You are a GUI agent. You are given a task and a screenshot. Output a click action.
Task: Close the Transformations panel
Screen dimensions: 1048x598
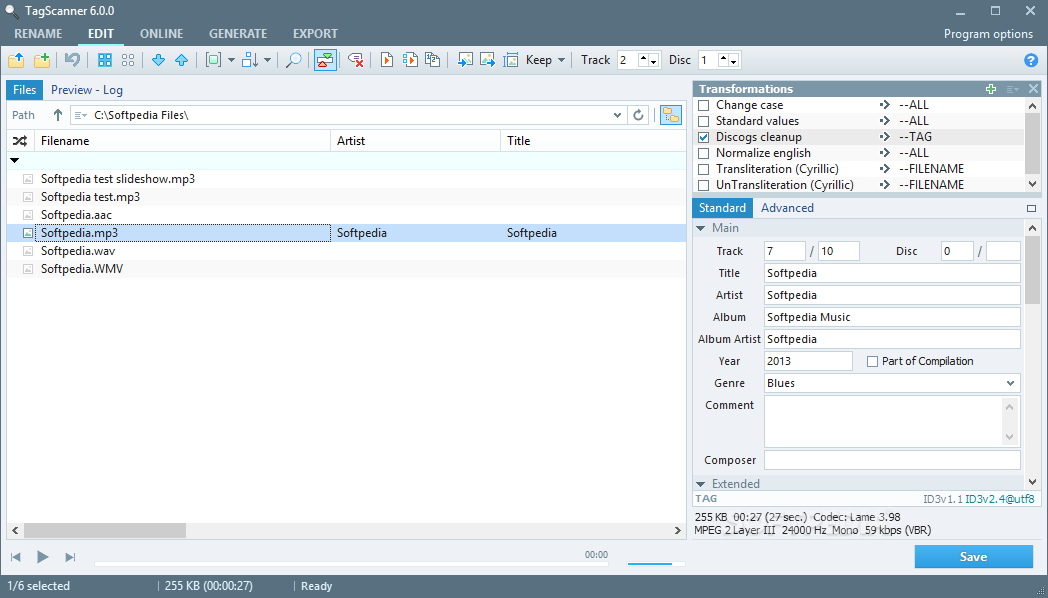[1033, 89]
